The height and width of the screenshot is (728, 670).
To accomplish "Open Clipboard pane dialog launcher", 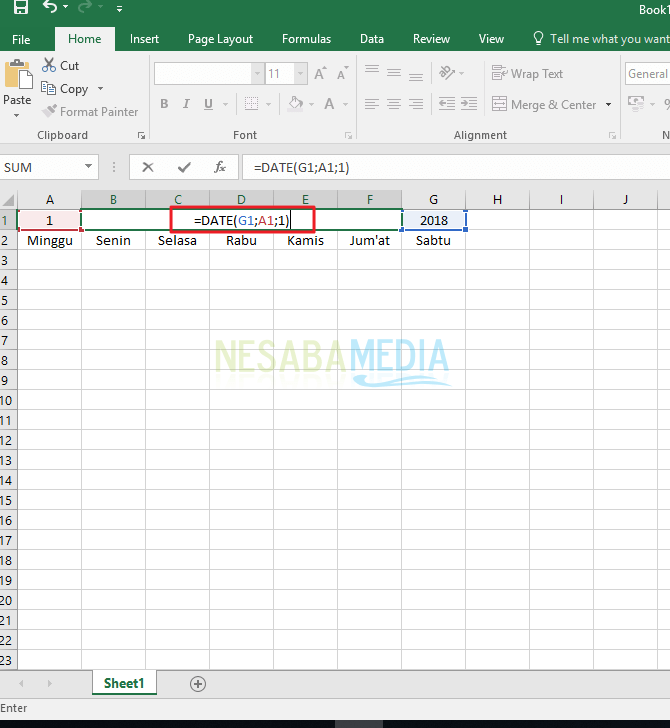I will point(141,136).
